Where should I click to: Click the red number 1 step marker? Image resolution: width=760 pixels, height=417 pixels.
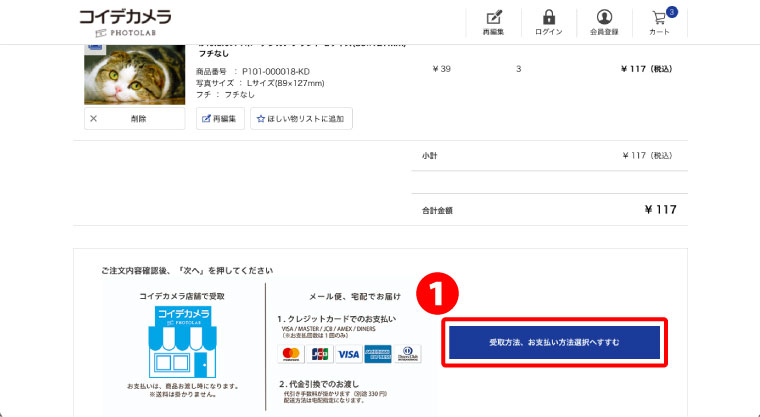(437, 294)
